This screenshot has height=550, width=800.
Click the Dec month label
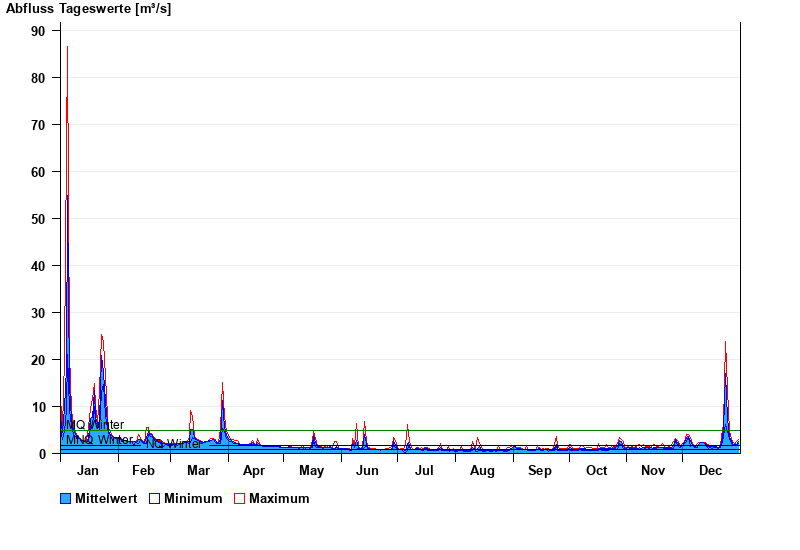point(710,471)
